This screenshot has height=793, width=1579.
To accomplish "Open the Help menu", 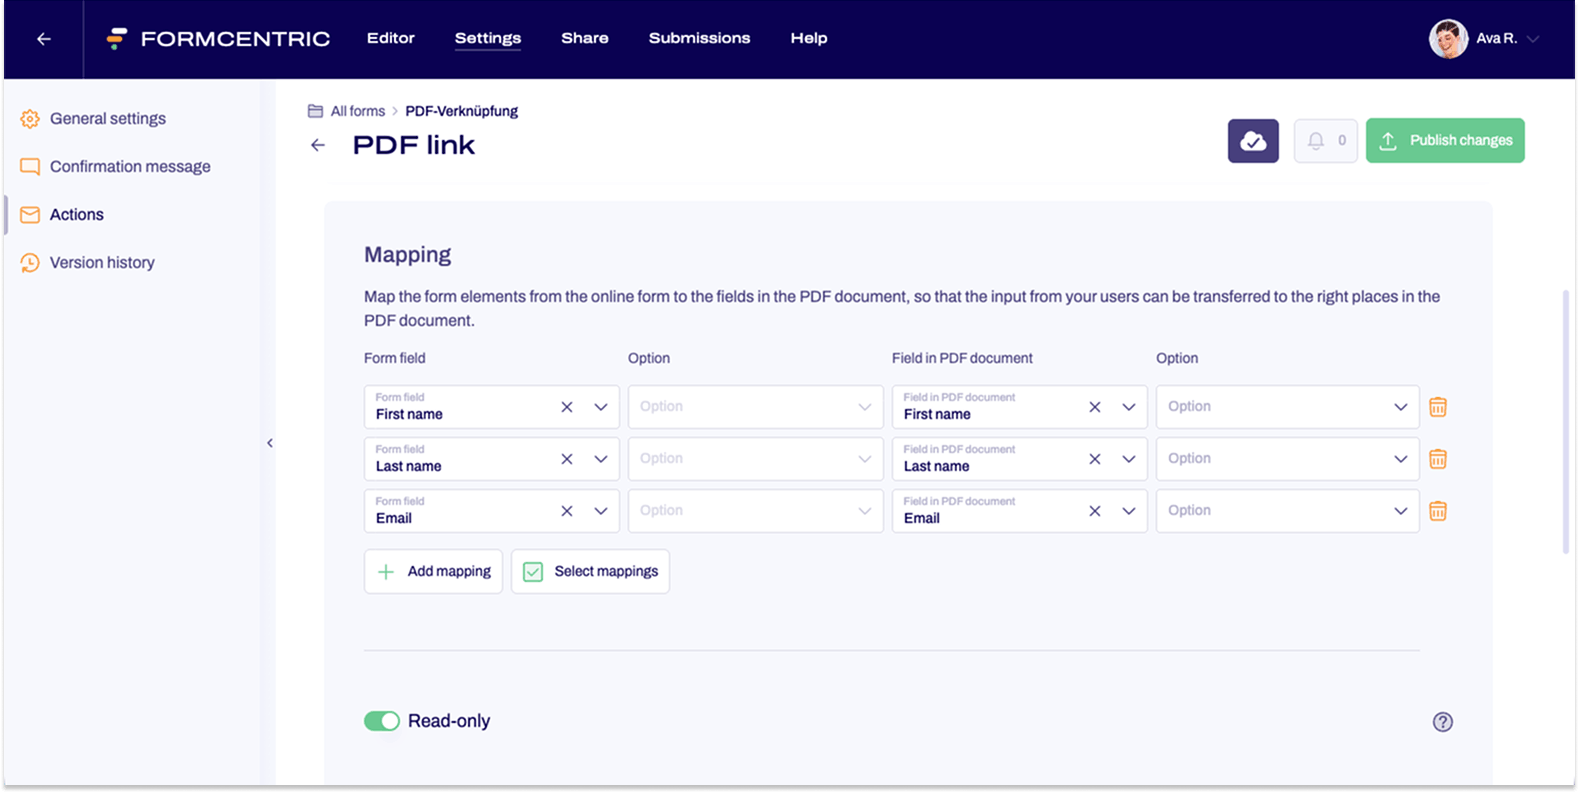I will click(809, 38).
